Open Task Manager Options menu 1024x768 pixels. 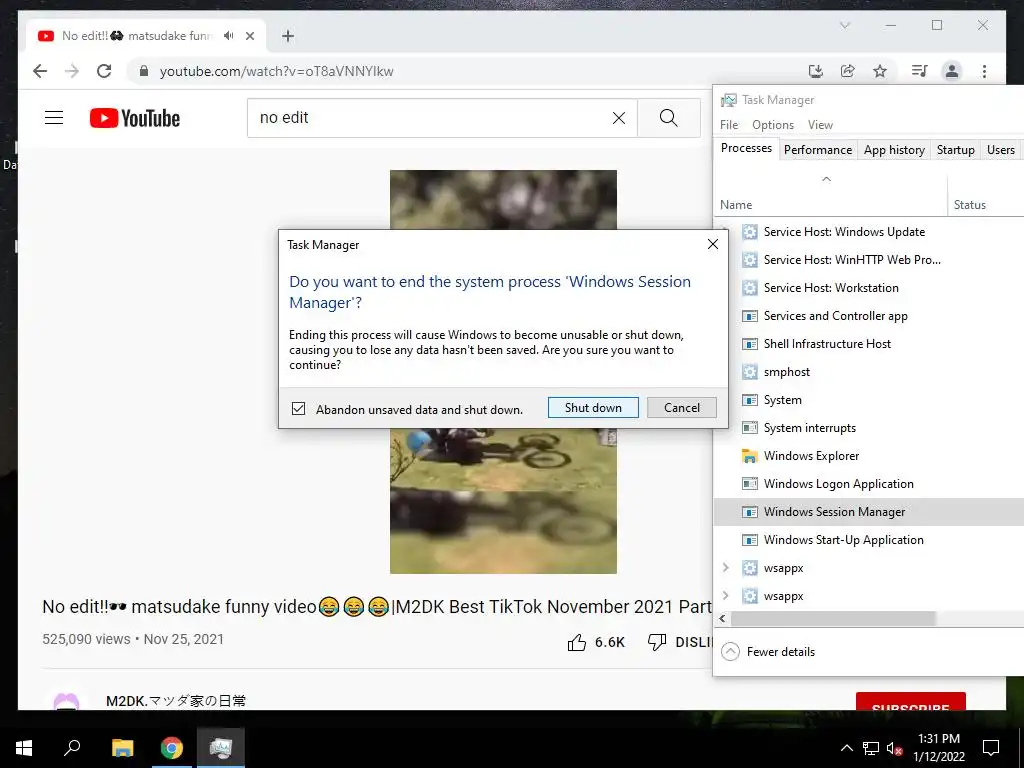pos(773,125)
